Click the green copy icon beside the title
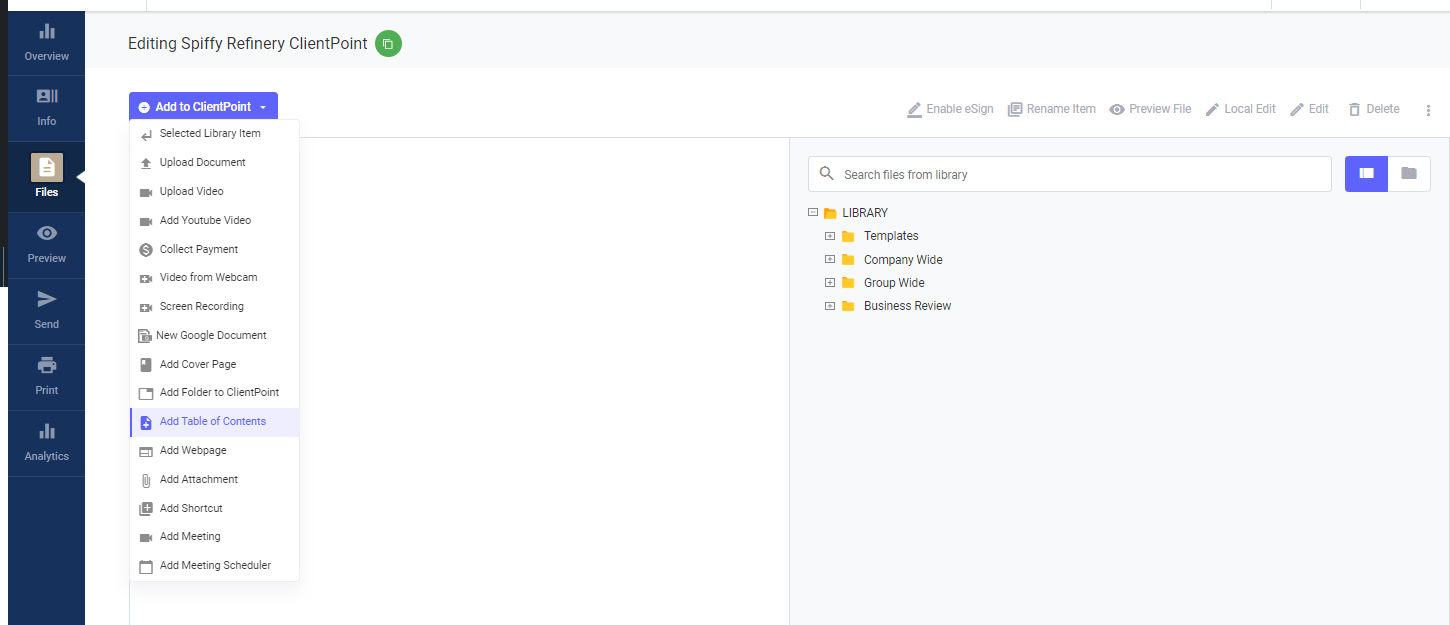Screen dimensions: 1450x625 click(388, 44)
